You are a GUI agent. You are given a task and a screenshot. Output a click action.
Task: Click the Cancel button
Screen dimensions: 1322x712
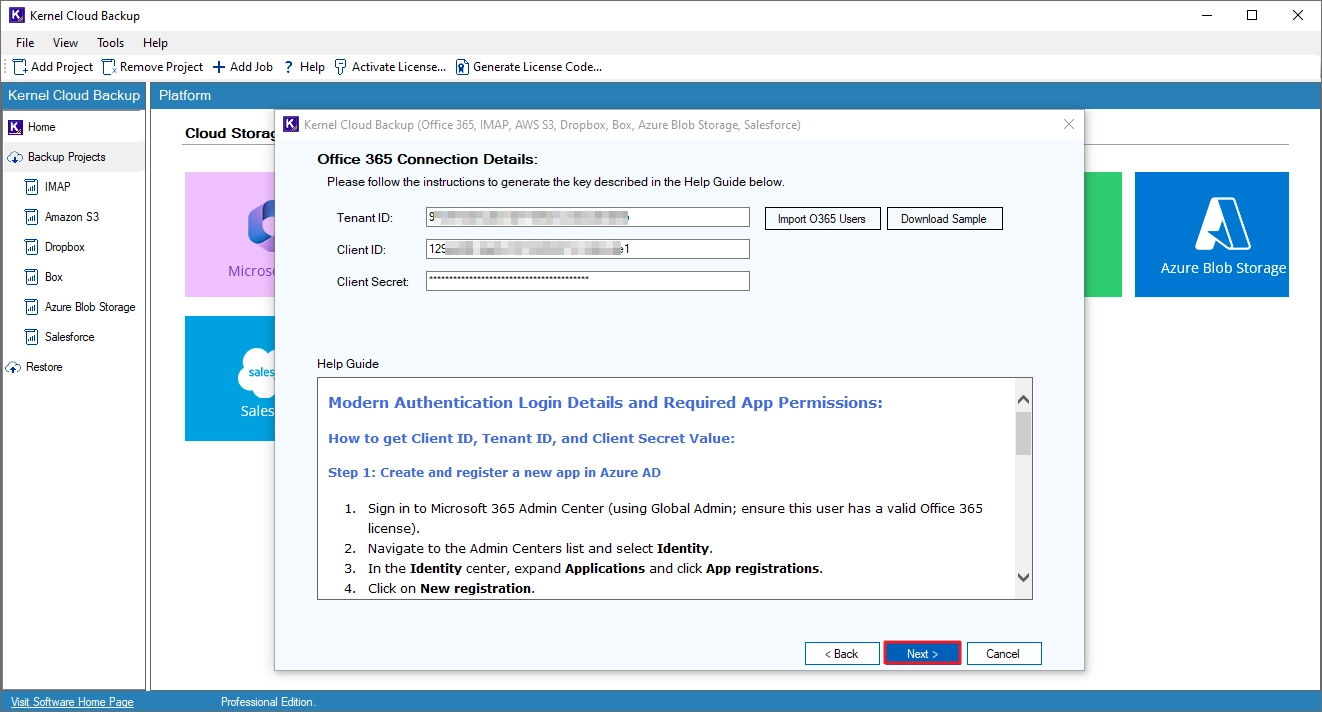pyautogui.click(x=1004, y=653)
